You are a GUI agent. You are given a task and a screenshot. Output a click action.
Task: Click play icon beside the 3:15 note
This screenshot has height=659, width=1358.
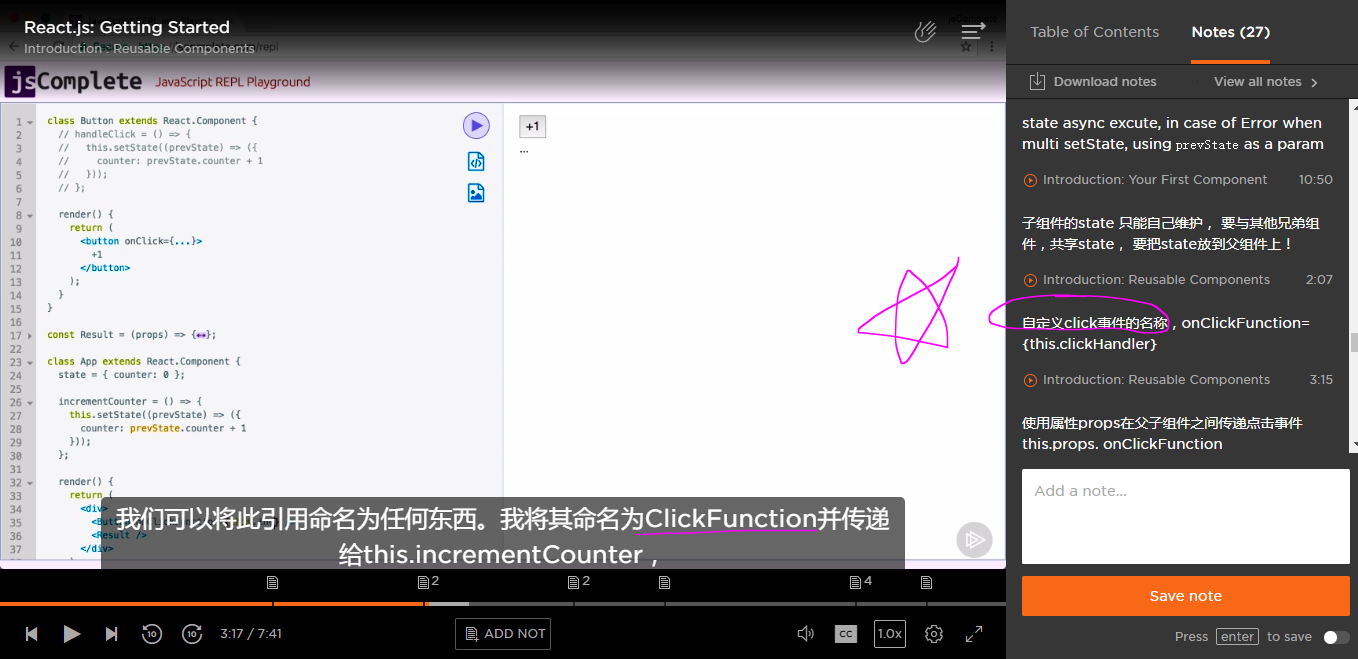(x=1030, y=380)
